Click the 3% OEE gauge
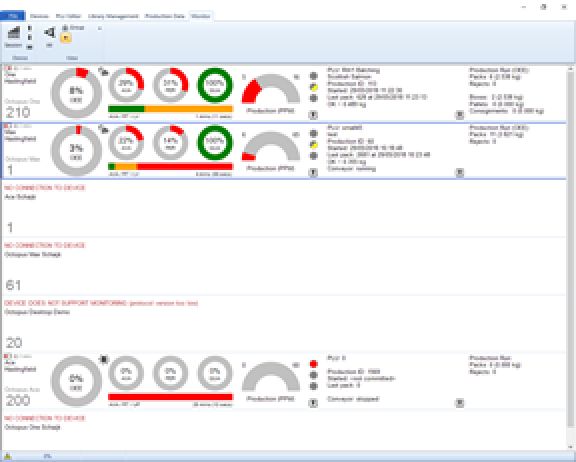The image size is (576, 462). pyautogui.click(x=76, y=151)
